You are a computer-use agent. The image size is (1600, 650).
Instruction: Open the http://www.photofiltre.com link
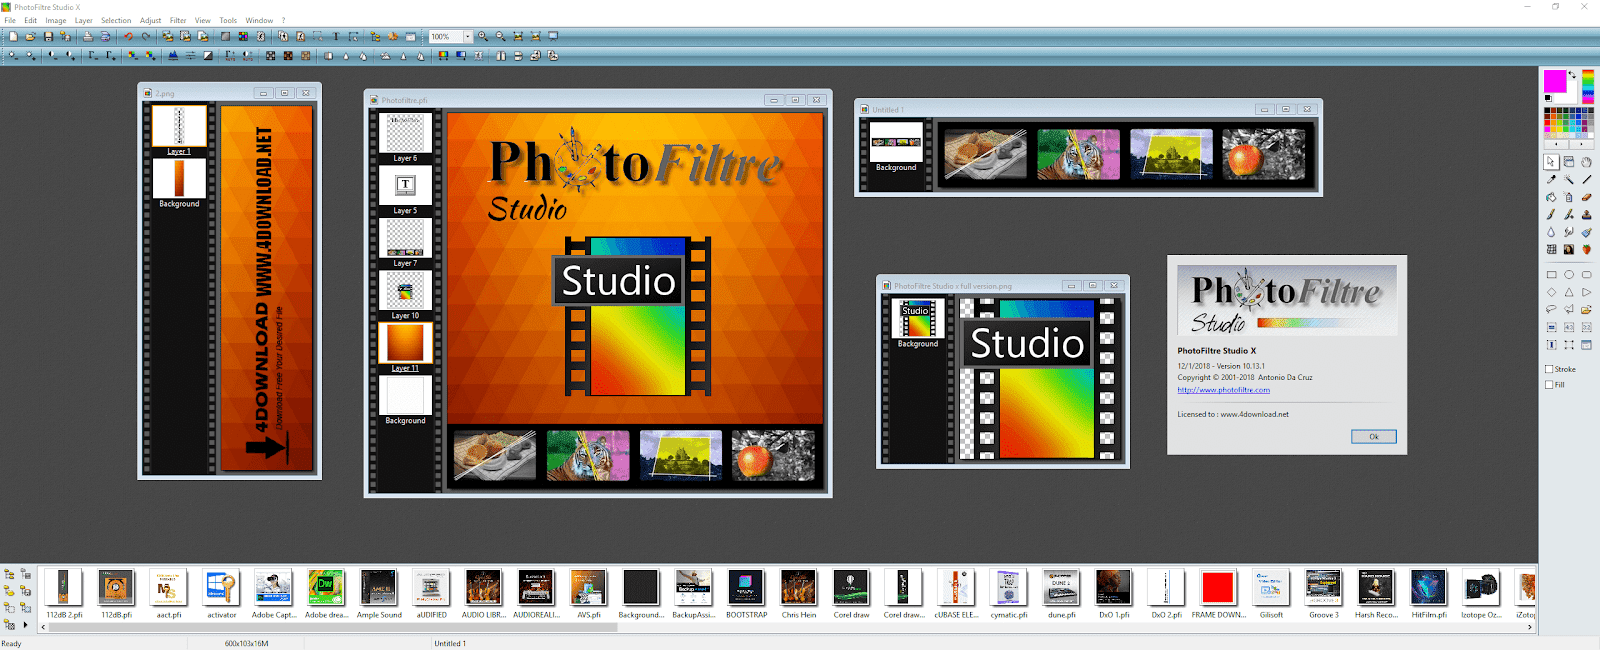point(1223,390)
